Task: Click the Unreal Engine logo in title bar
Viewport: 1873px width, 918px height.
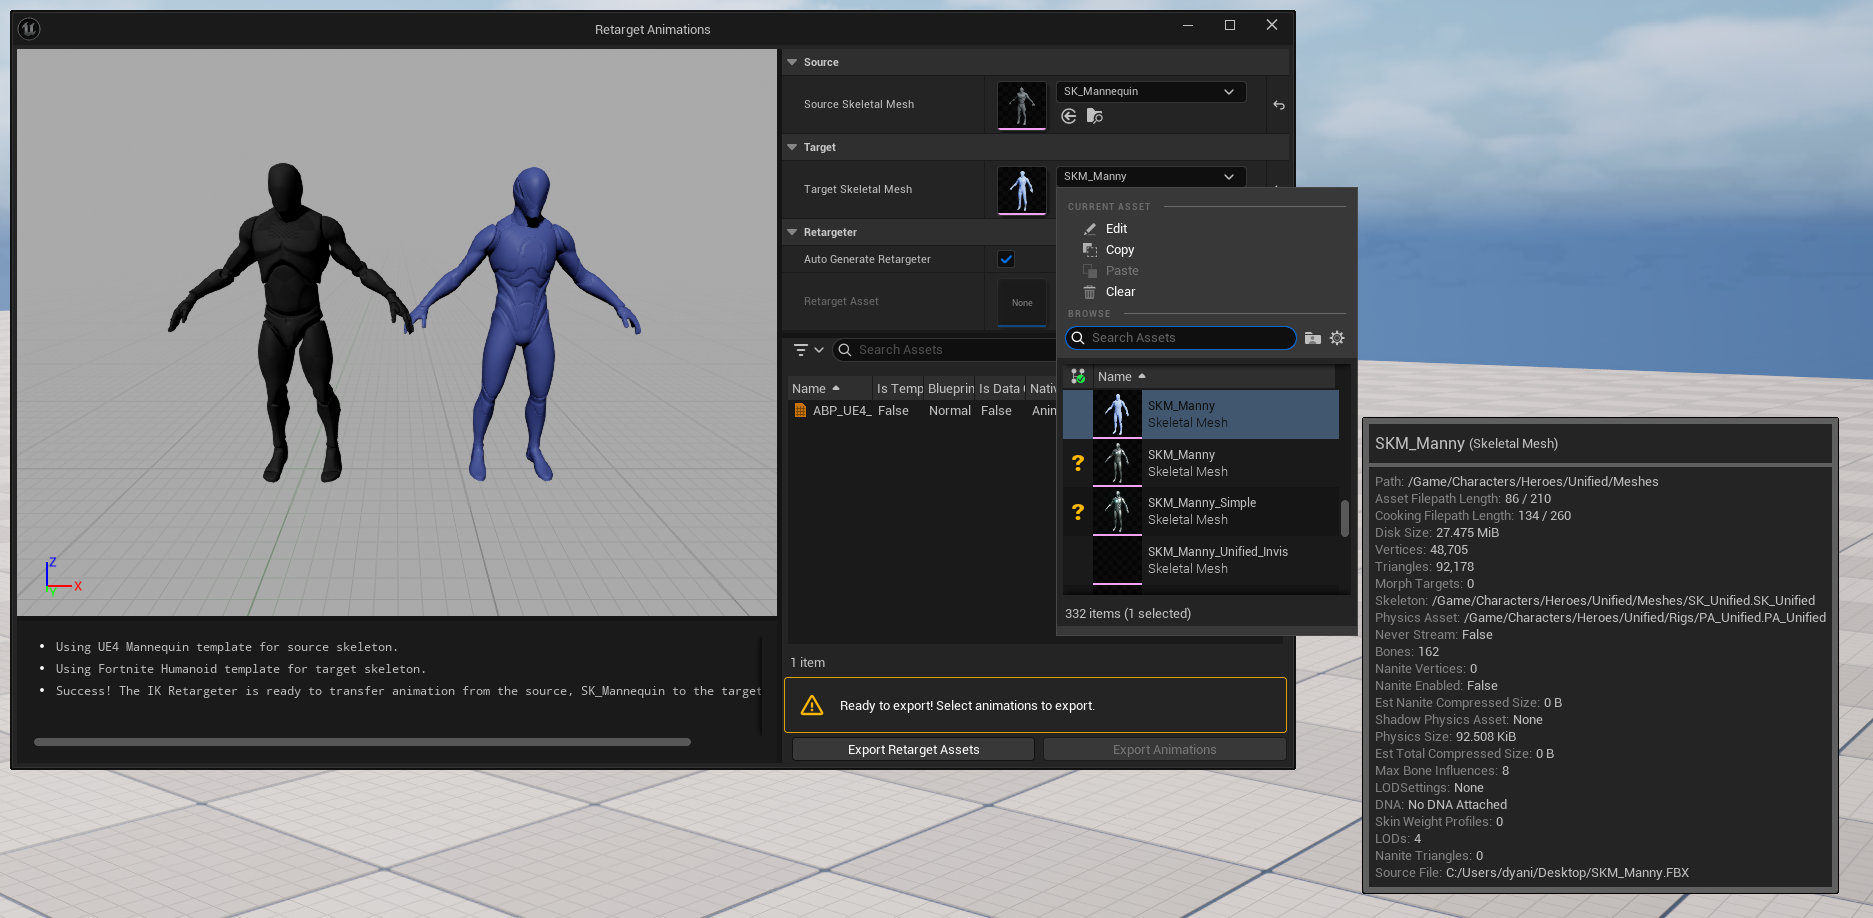Action: 29,29
